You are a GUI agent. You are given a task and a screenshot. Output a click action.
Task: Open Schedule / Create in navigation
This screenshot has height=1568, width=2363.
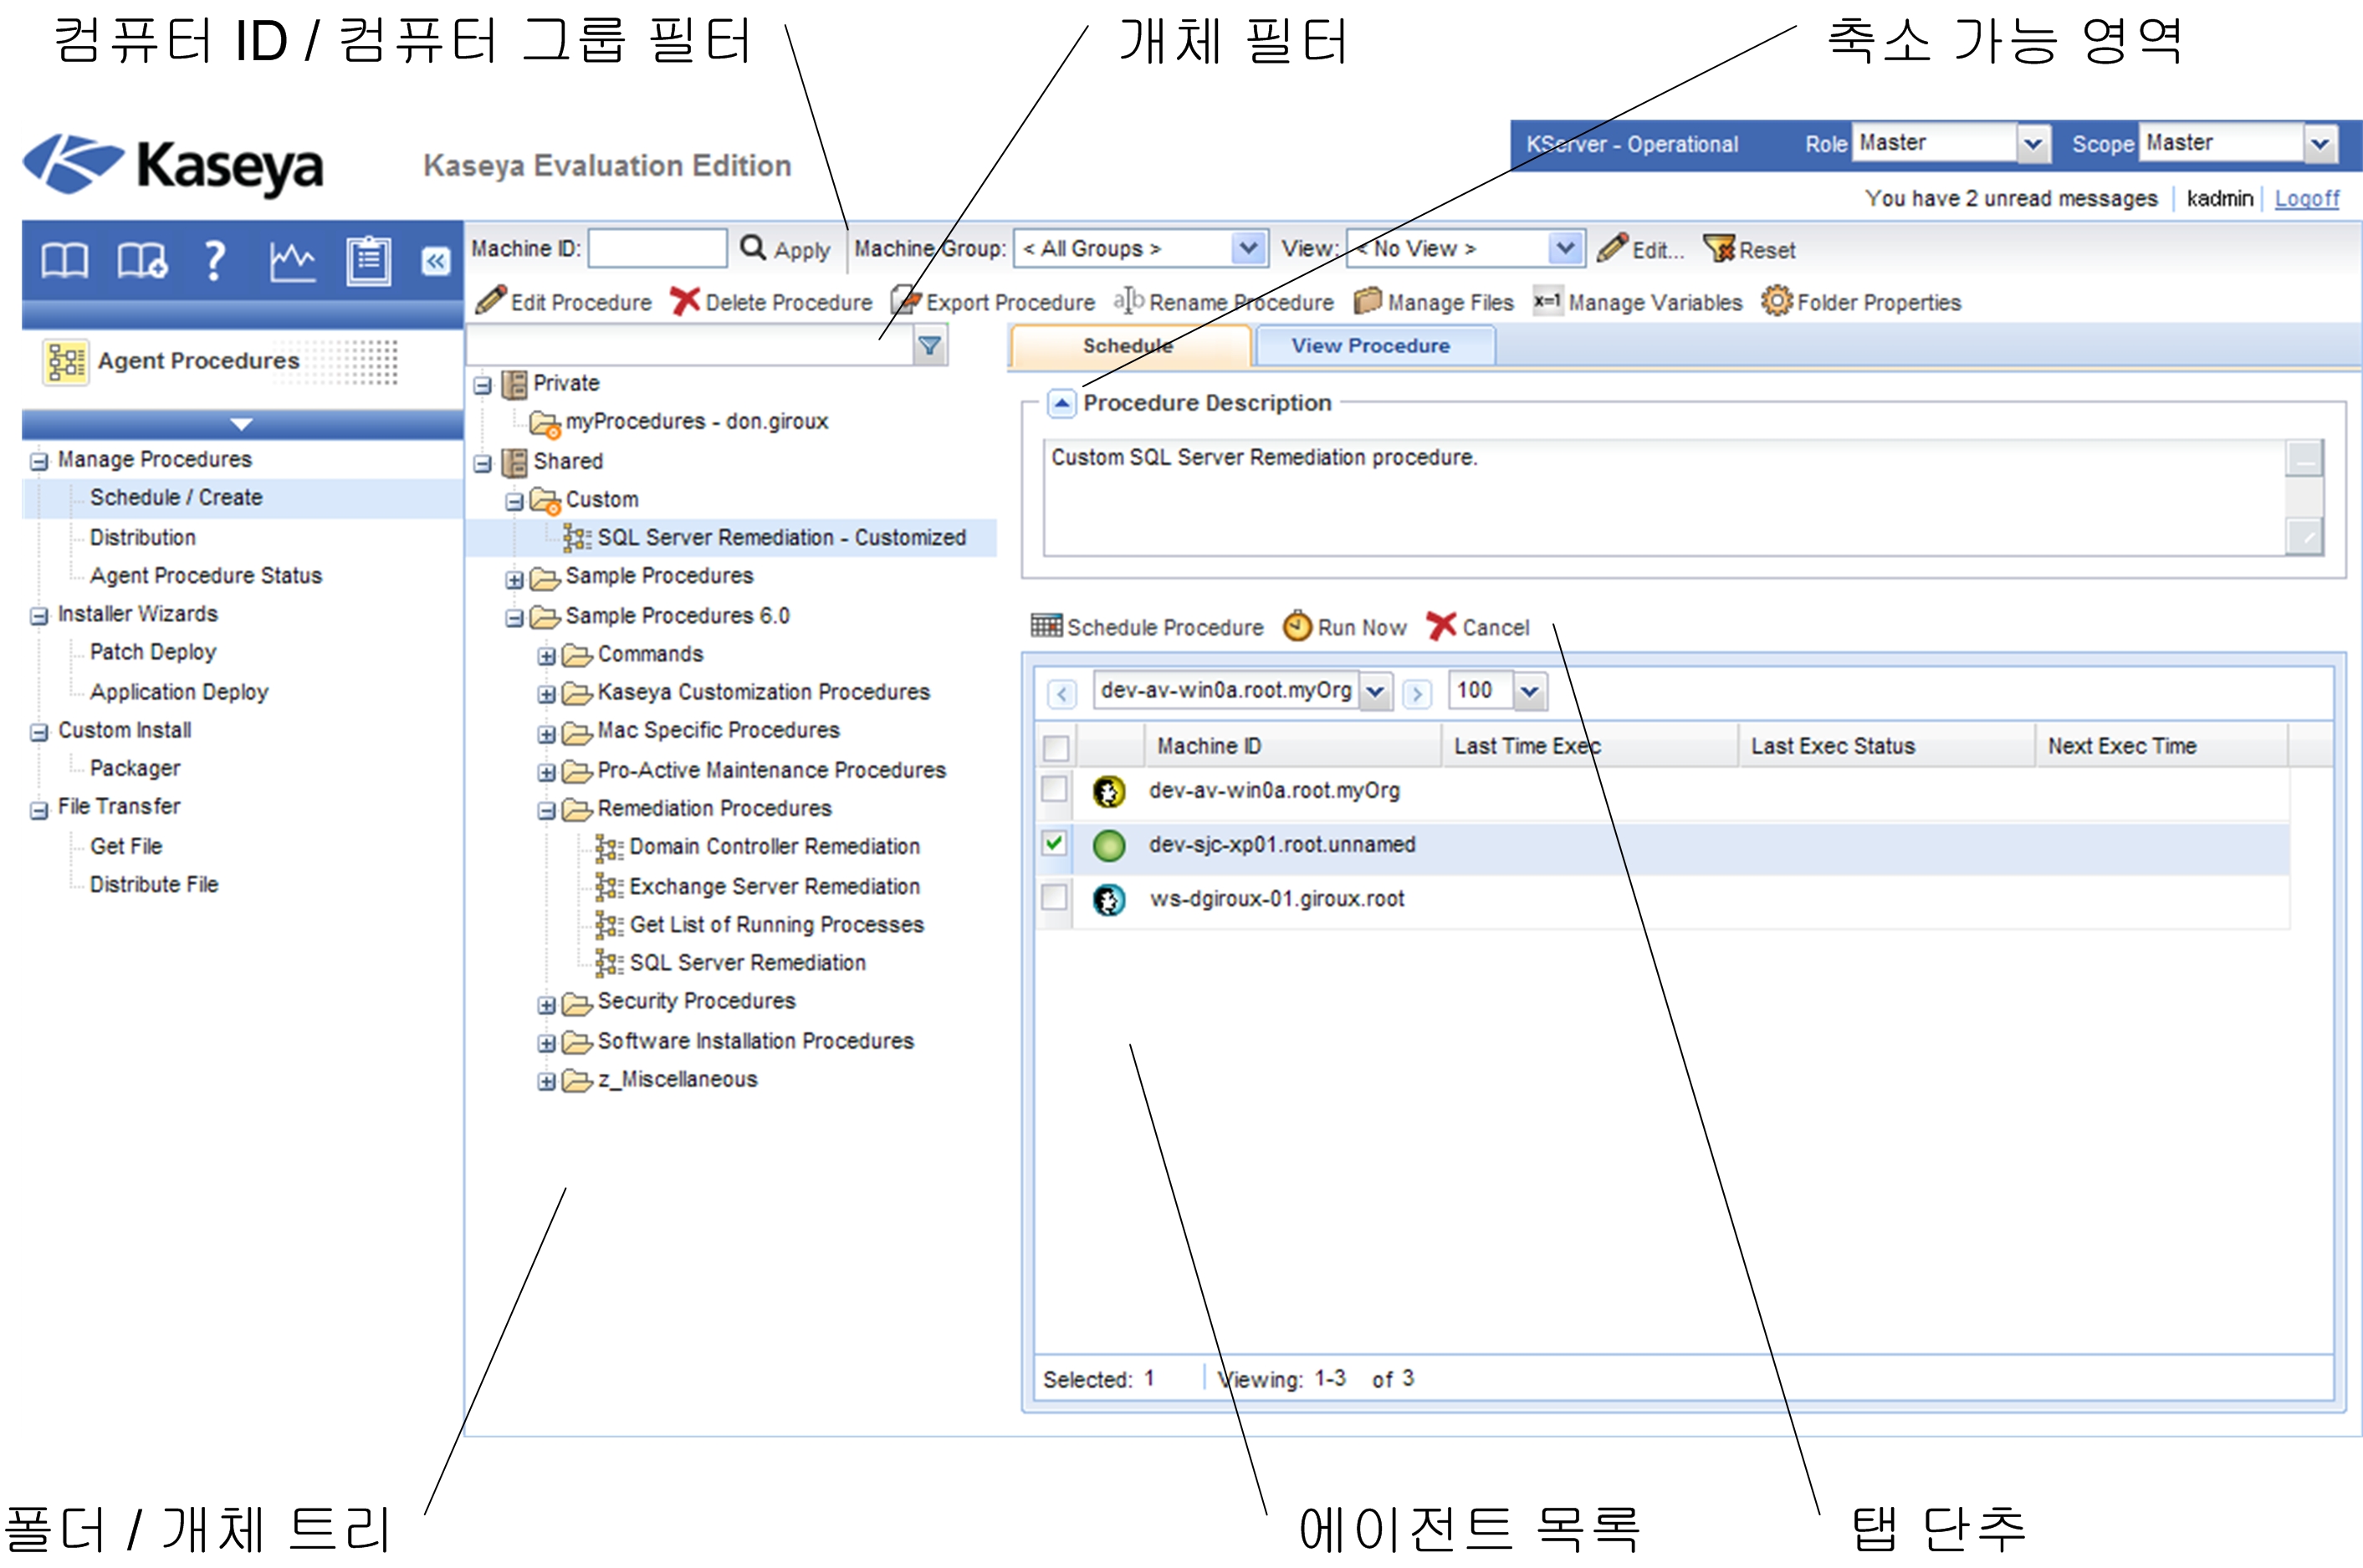click(176, 497)
